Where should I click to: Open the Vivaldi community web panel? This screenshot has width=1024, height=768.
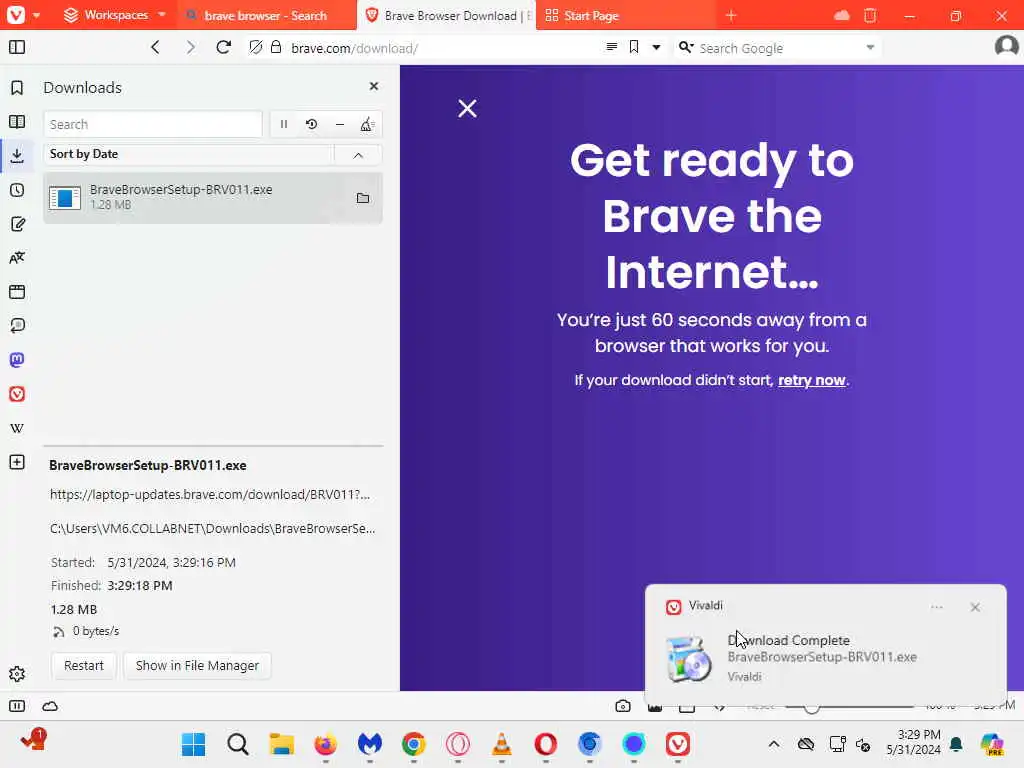click(17, 394)
